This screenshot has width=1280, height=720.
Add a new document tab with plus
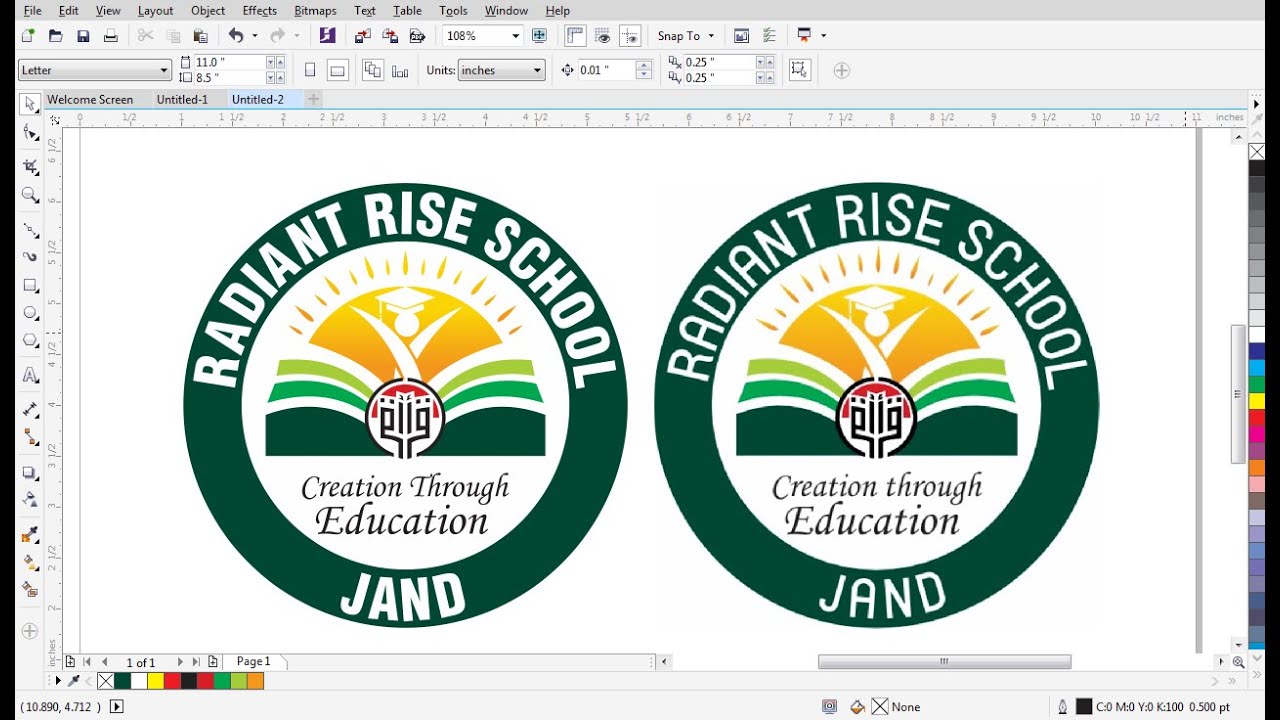coord(313,99)
